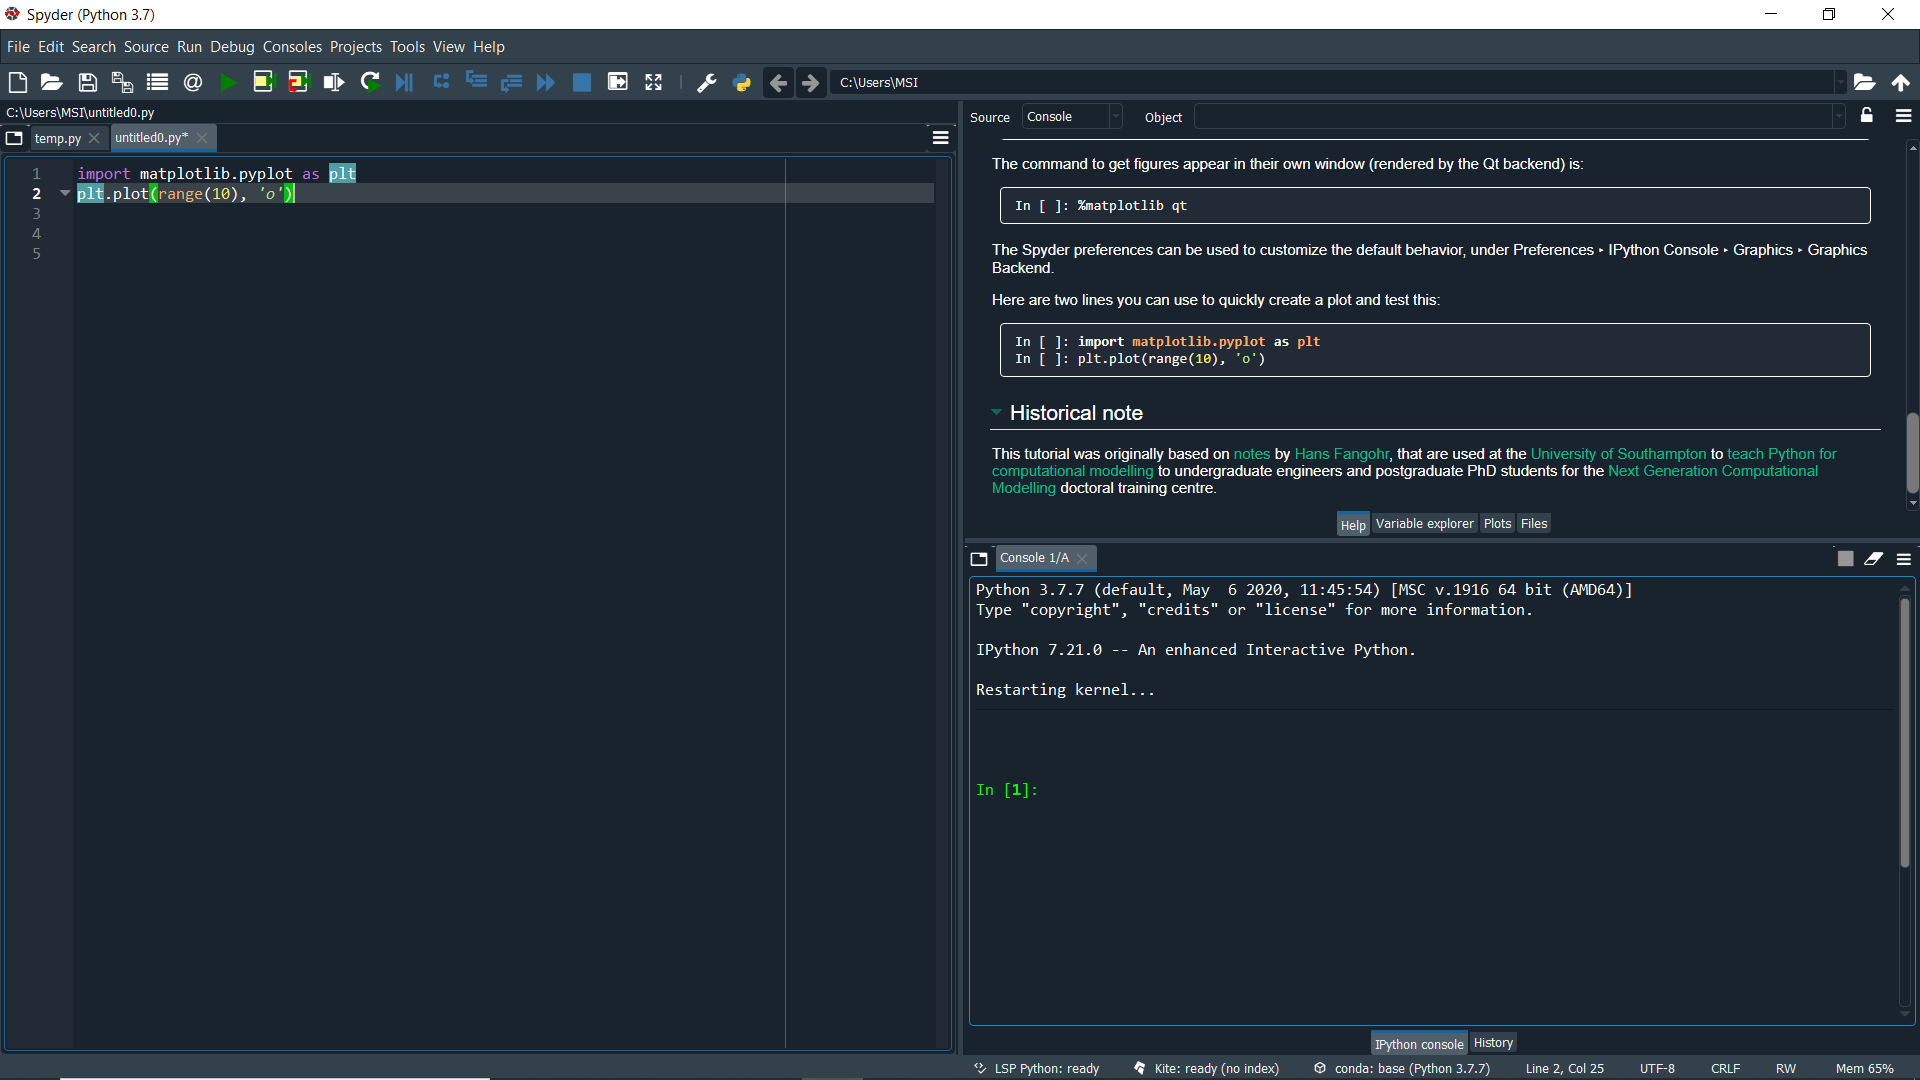Open the PYTHONPATH manager Python icon

point(742,82)
